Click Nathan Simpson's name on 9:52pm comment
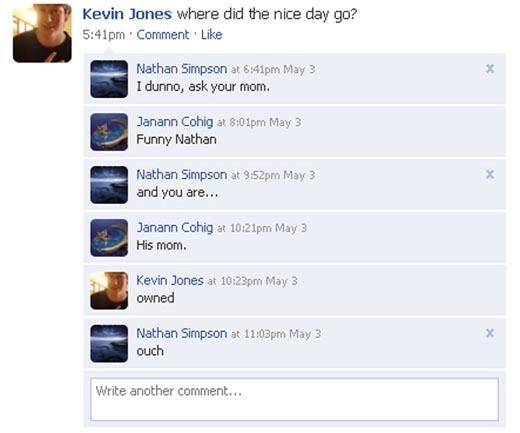 (182, 175)
